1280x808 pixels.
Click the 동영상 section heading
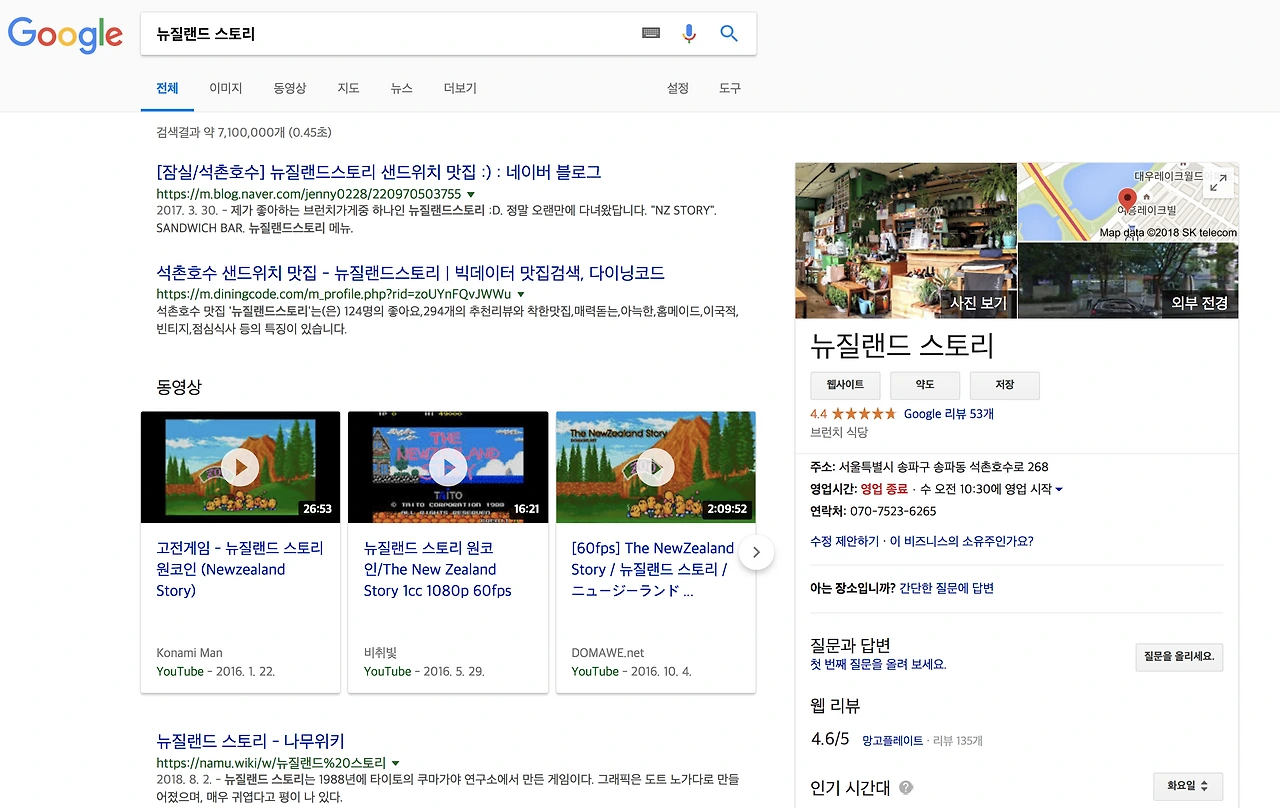tap(179, 386)
